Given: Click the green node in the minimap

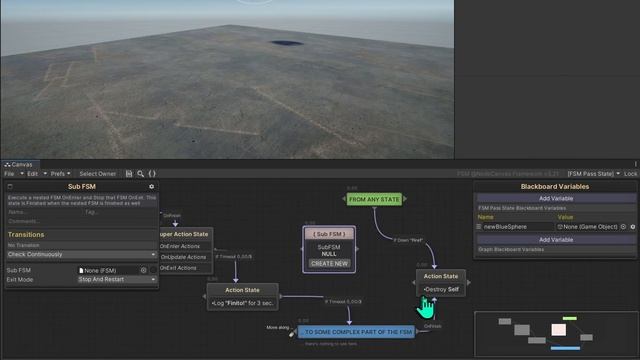Looking at the screenshot, I should pyautogui.click(x=569, y=318).
